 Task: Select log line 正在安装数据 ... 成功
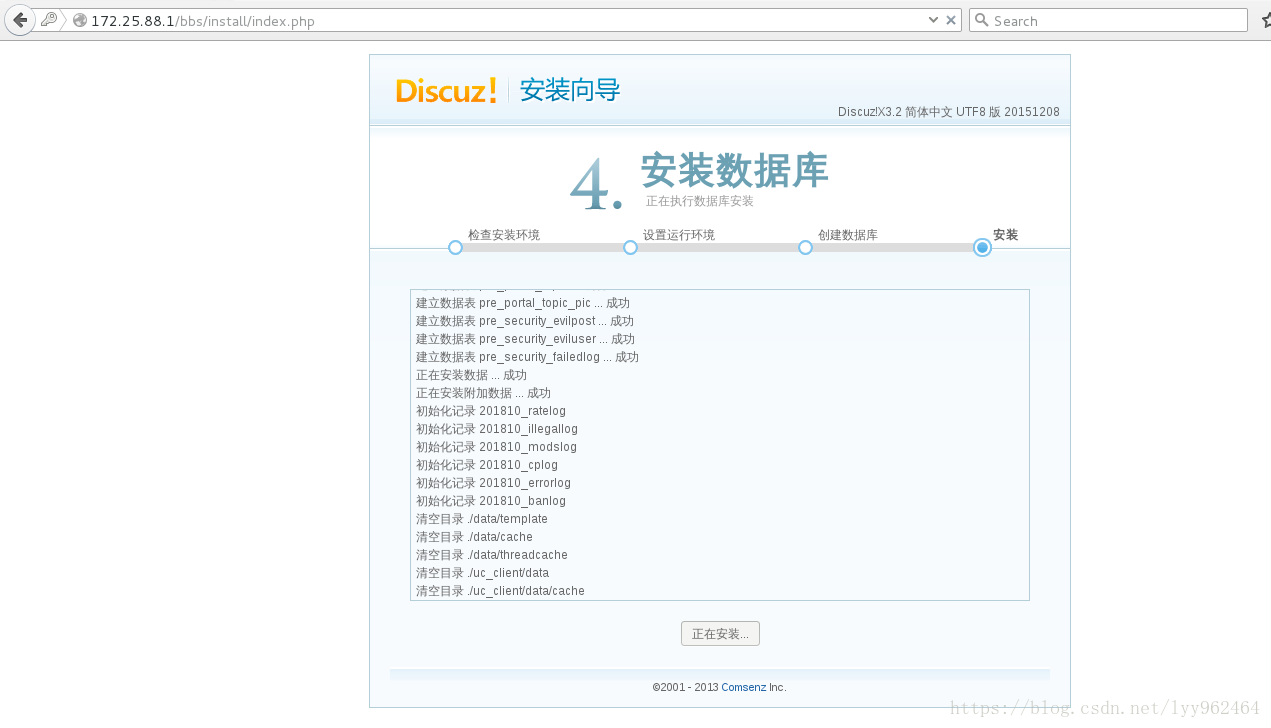[x=471, y=375]
